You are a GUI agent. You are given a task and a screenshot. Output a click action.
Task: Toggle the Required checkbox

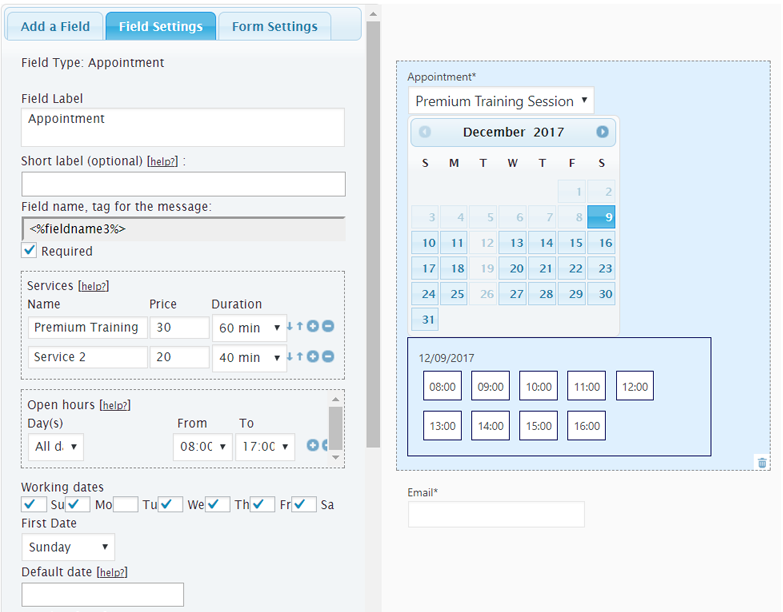(30, 251)
